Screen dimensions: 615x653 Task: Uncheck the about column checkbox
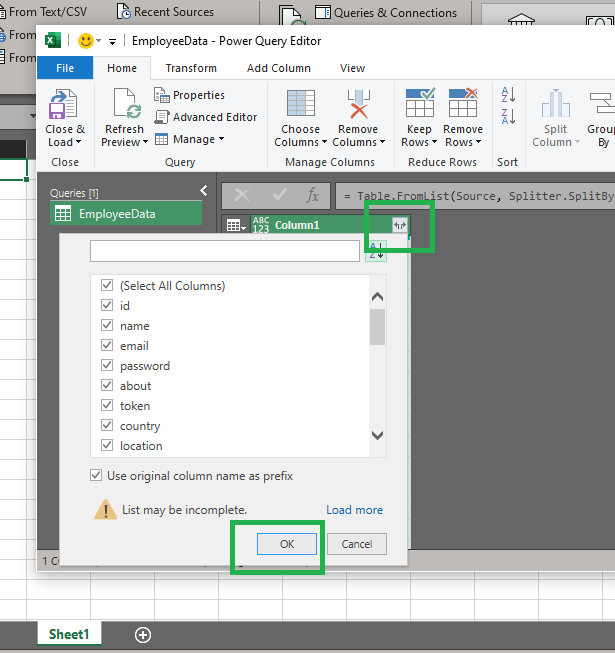tap(107, 385)
